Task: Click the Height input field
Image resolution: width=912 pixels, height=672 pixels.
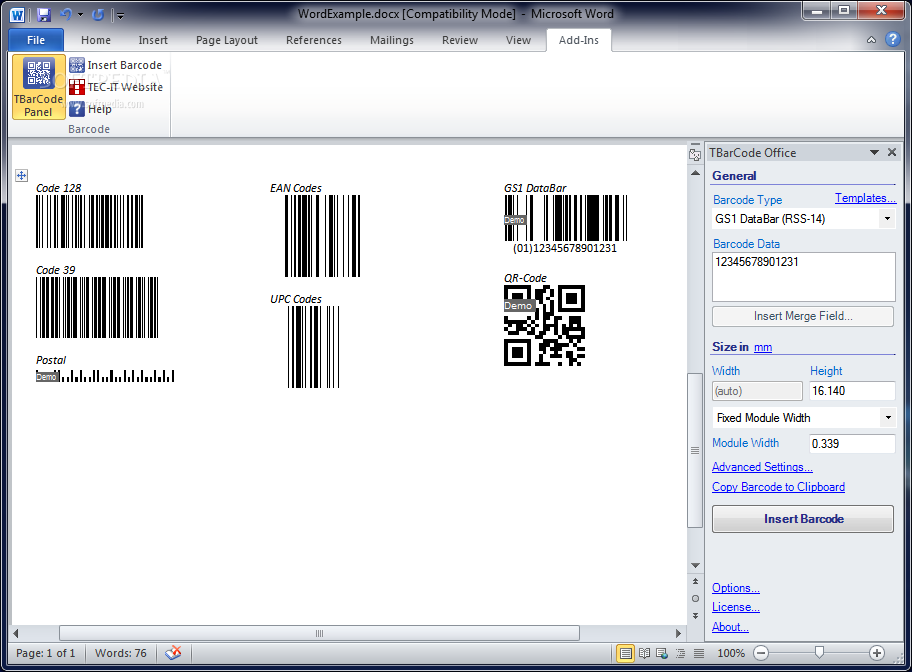Action: click(x=852, y=391)
